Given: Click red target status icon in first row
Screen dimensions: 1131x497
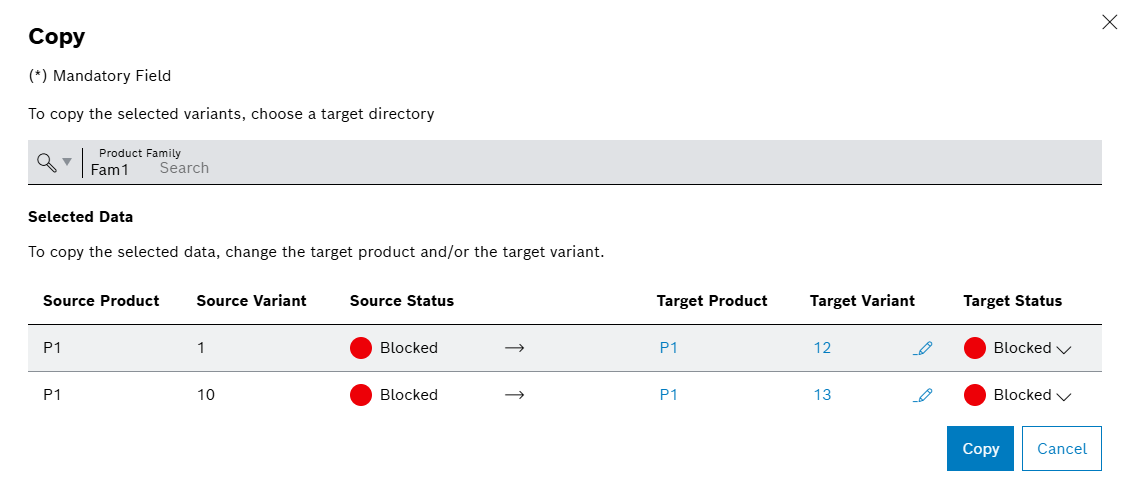Looking at the screenshot, I should pyautogui.click(x=975, y=348).
